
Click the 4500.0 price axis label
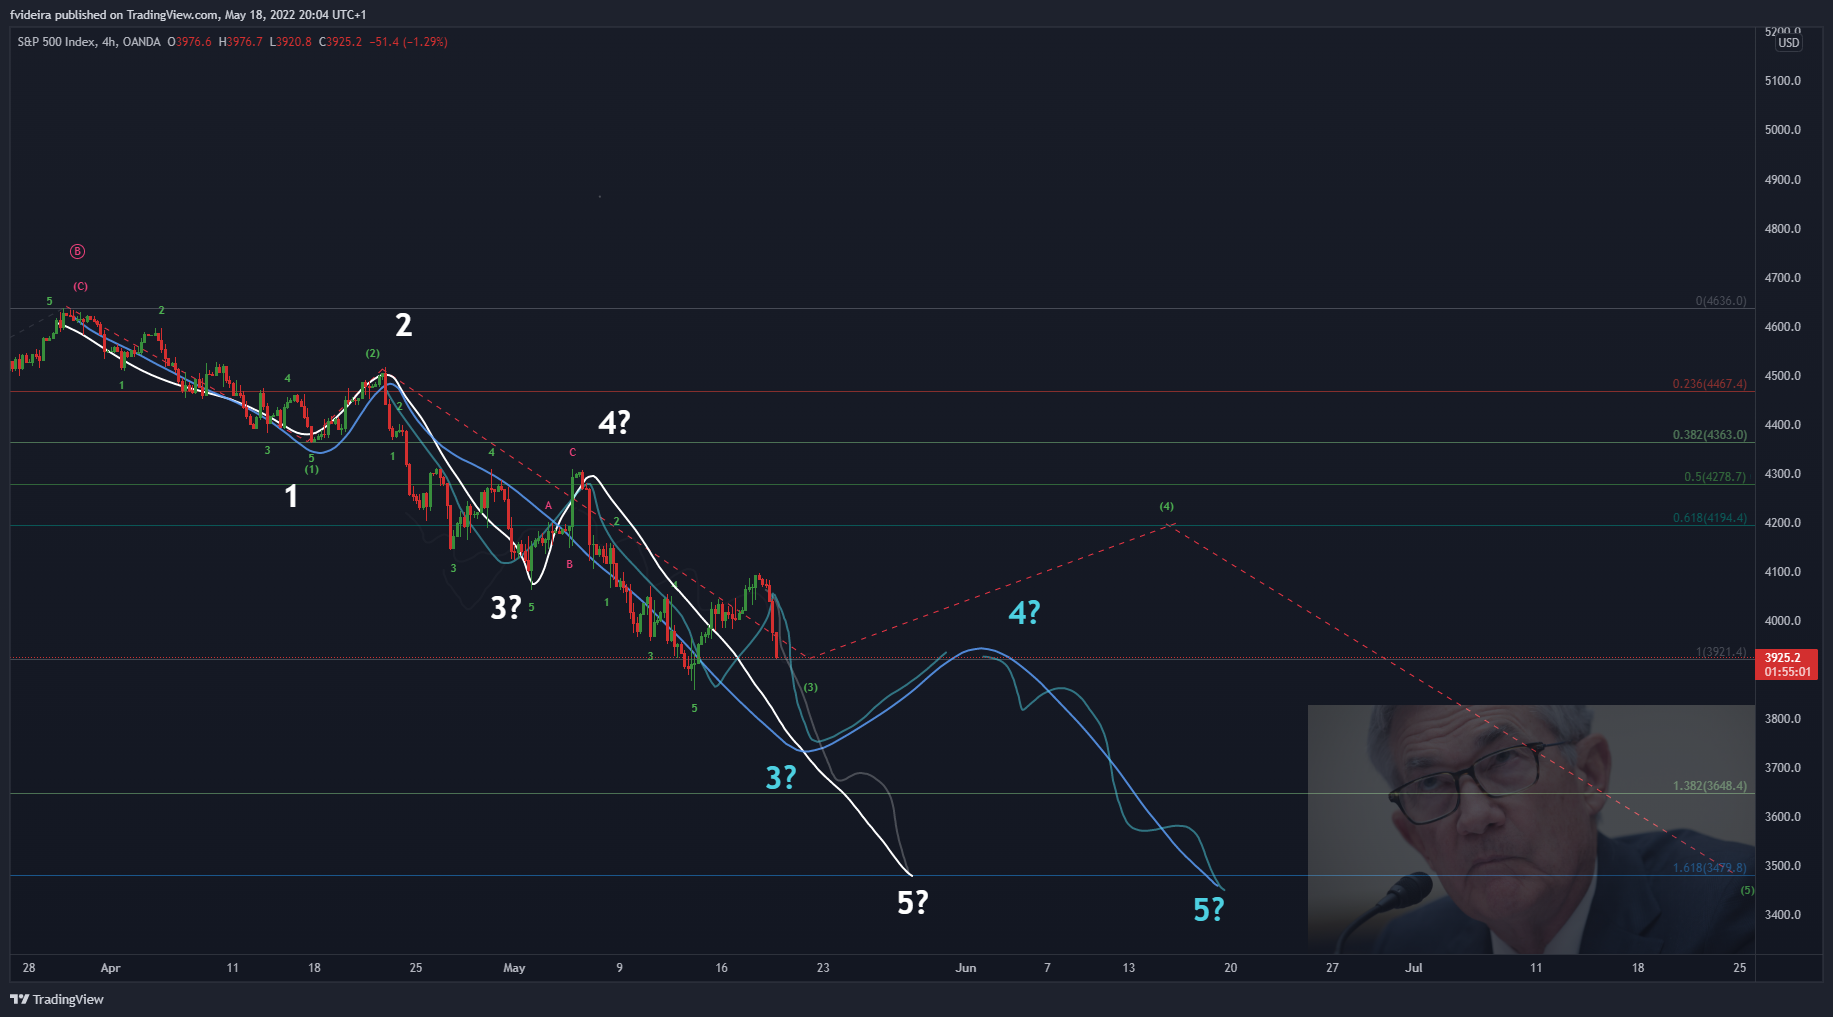[x=1783, y=376]
